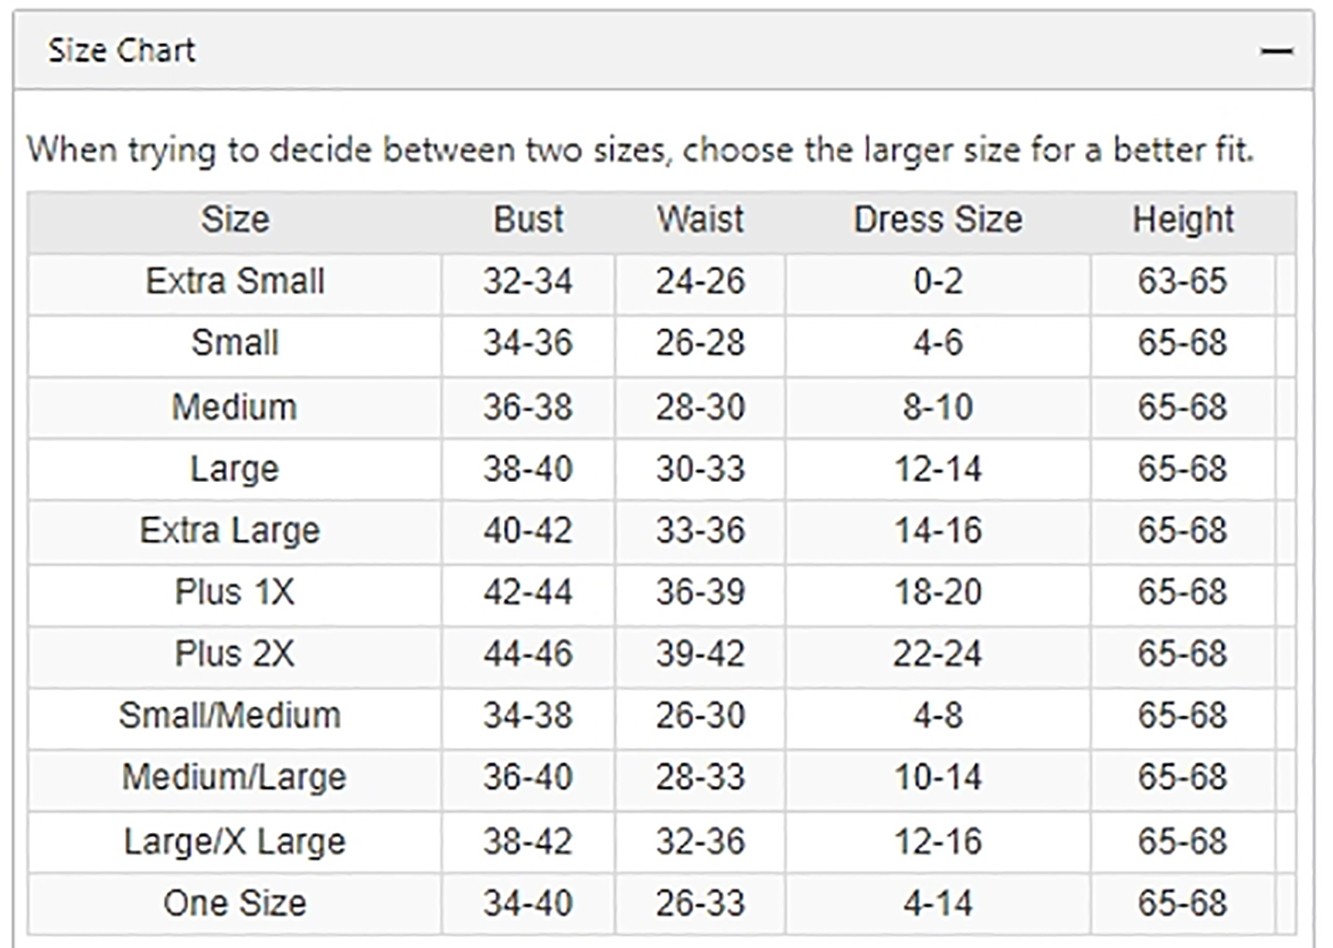Select the Bust column header
The height and width of the screenshot is (948, 1333).
[x=528, y=219]
